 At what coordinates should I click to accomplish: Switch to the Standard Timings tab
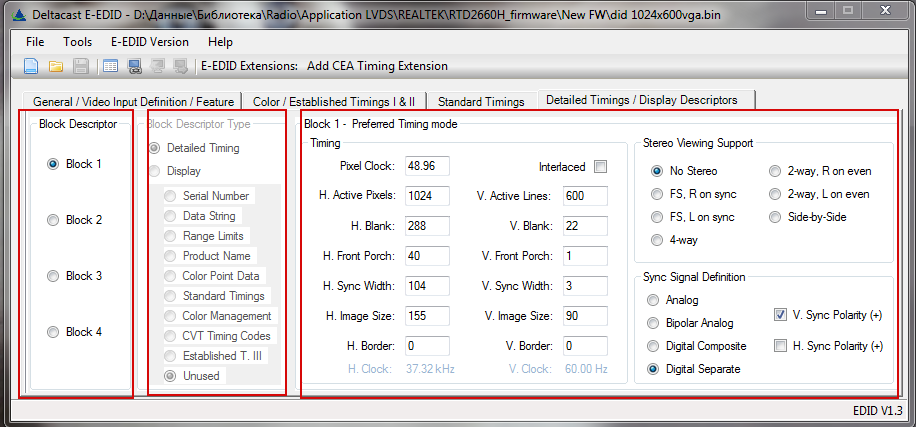click(481, 101)
